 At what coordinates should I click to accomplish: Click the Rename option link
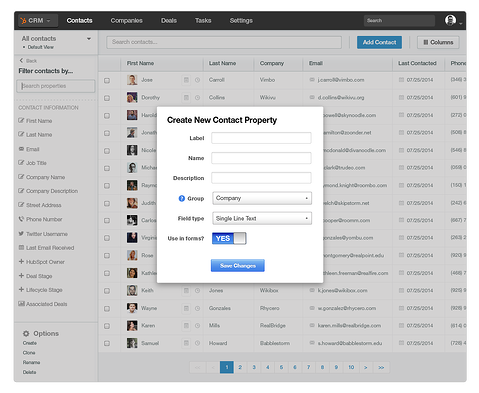coord(31,362)
